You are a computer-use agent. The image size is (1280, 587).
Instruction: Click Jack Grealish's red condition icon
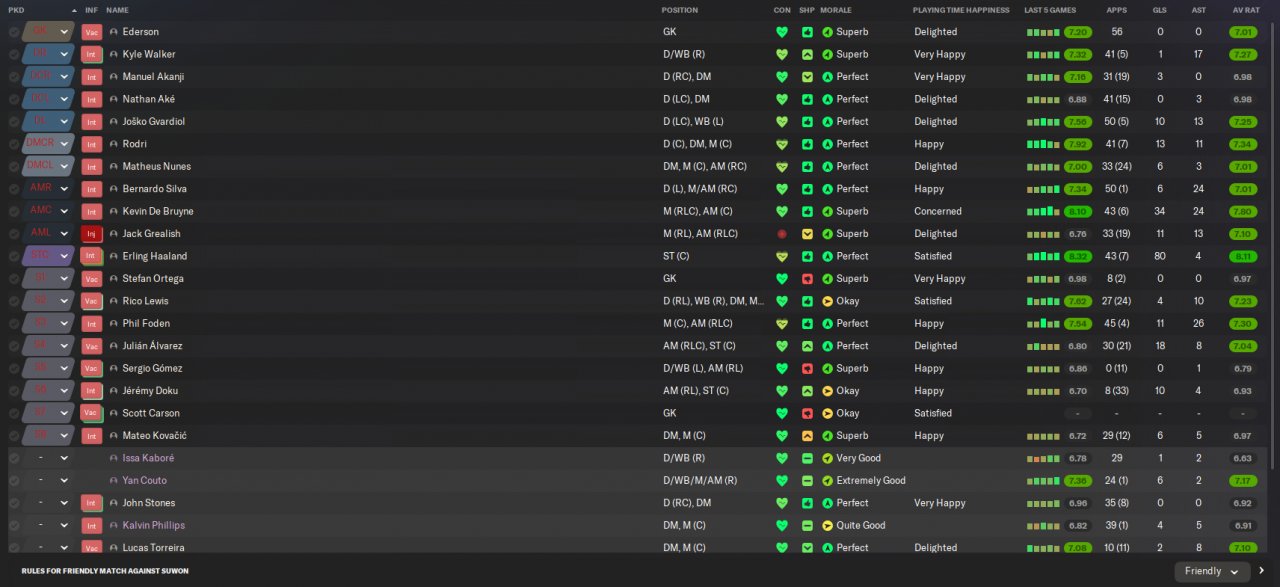coord(782,234)
